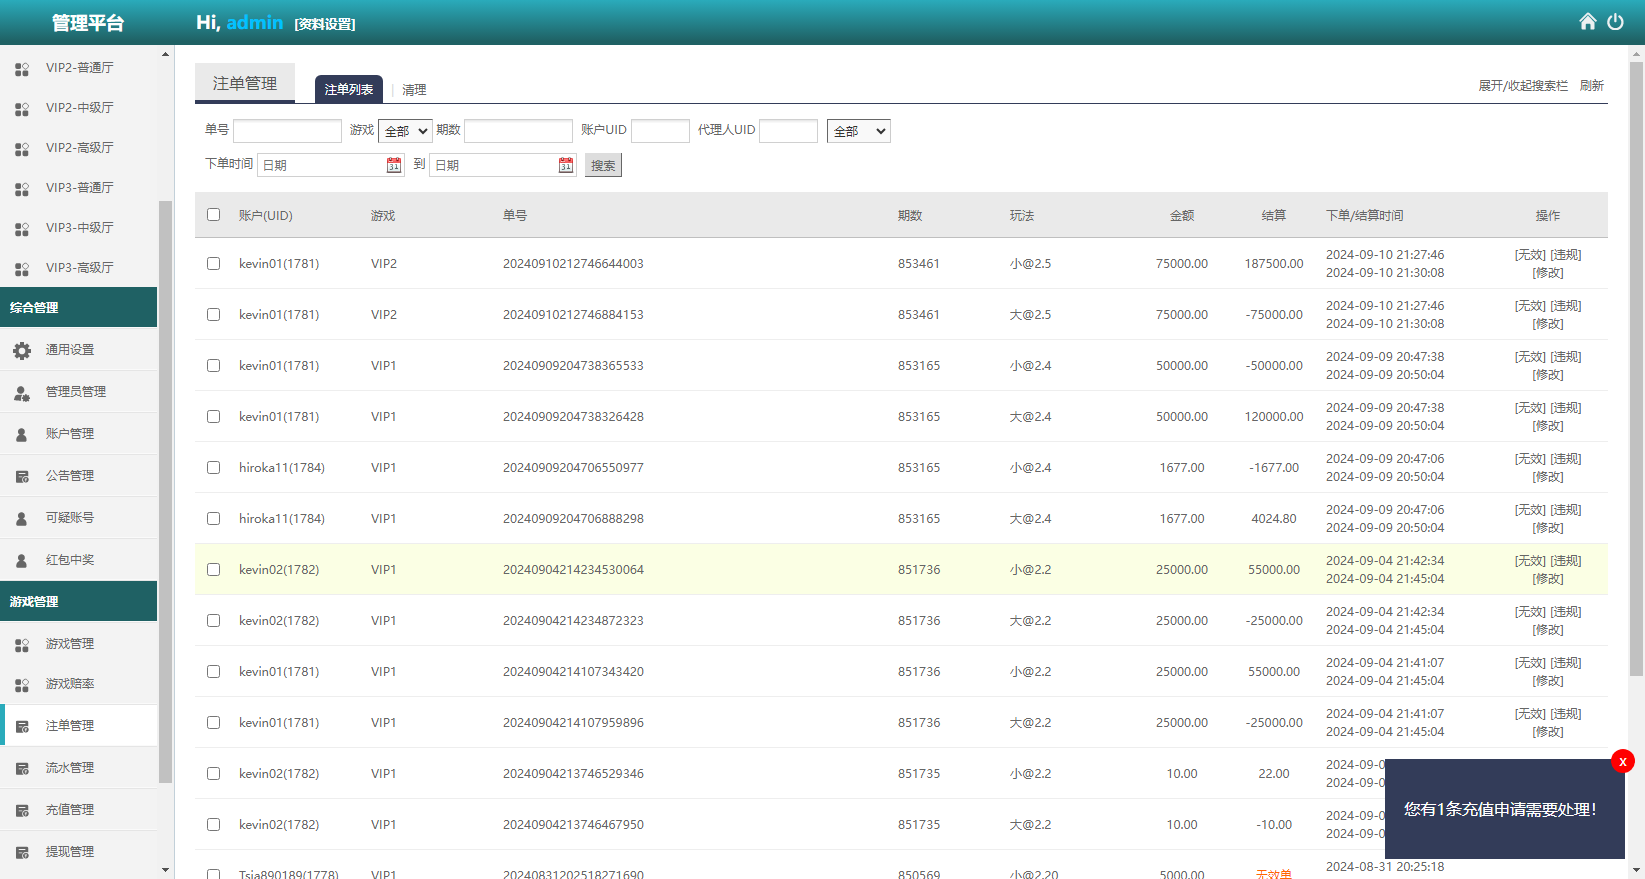Click the home icon in the header
1645x879 pixels.
click(x=1587, y=22)
